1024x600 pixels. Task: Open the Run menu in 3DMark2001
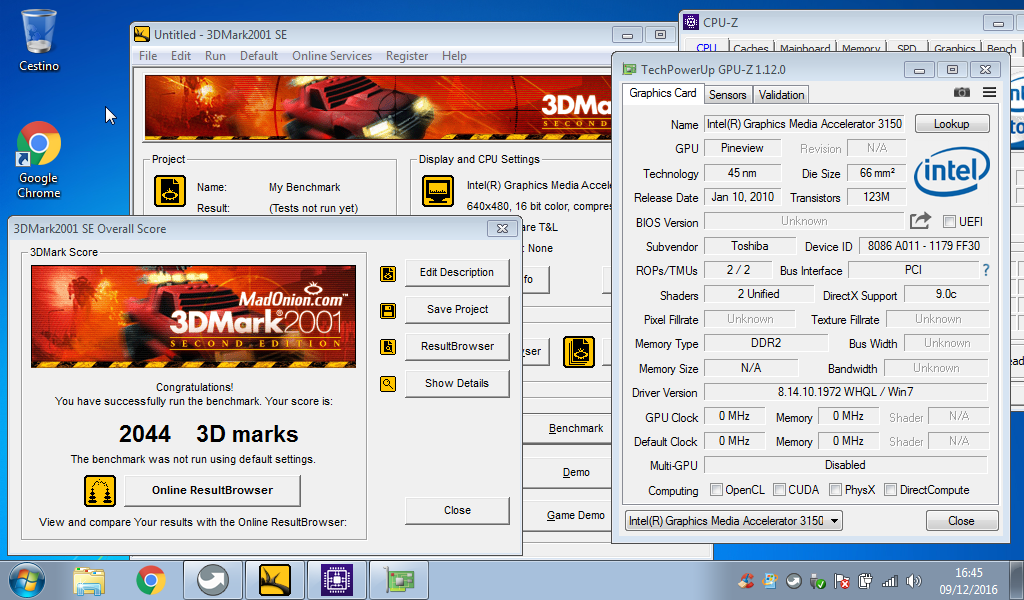(x=216, y=56)
